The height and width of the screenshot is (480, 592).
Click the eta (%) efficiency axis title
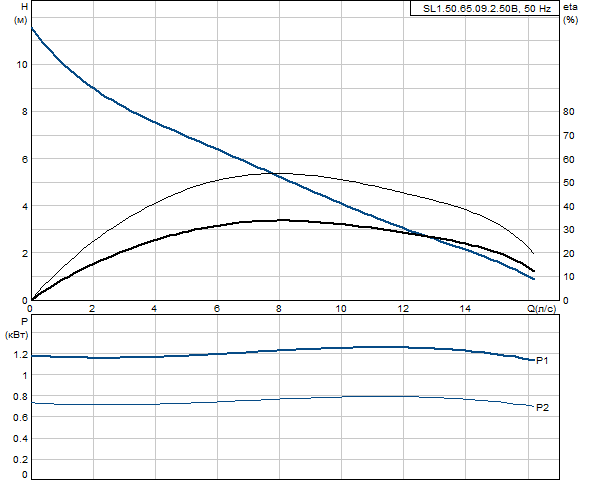pos(570,13)
